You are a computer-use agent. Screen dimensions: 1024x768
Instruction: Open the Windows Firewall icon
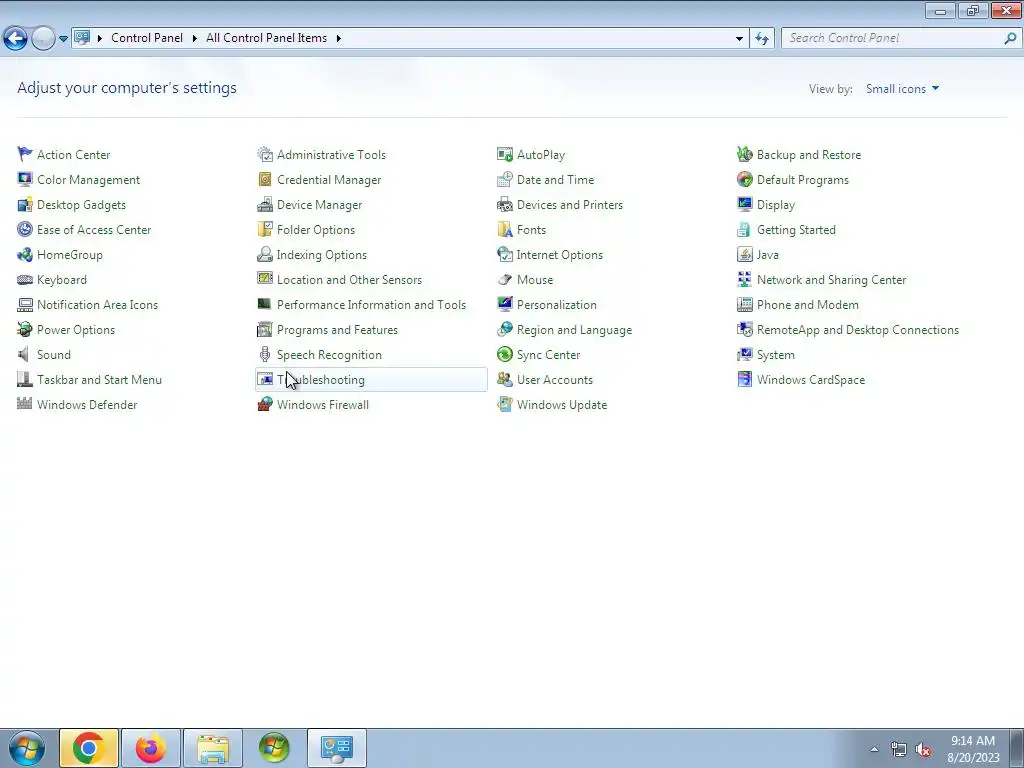[x=264, y=404]
